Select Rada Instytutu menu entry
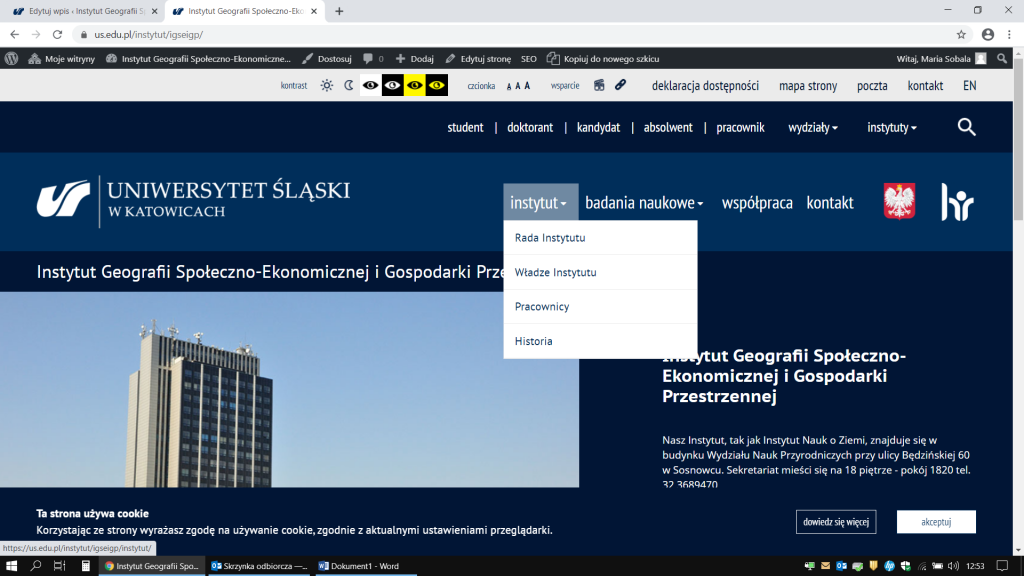The image size is (1024, 576). pos(600,238)
